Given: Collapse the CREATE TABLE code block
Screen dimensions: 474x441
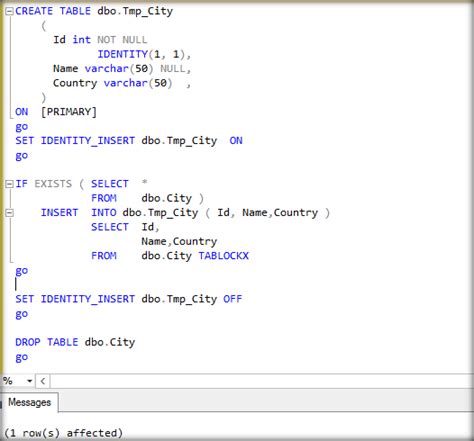Looking at the screenshot, I should tap(9, 11).
